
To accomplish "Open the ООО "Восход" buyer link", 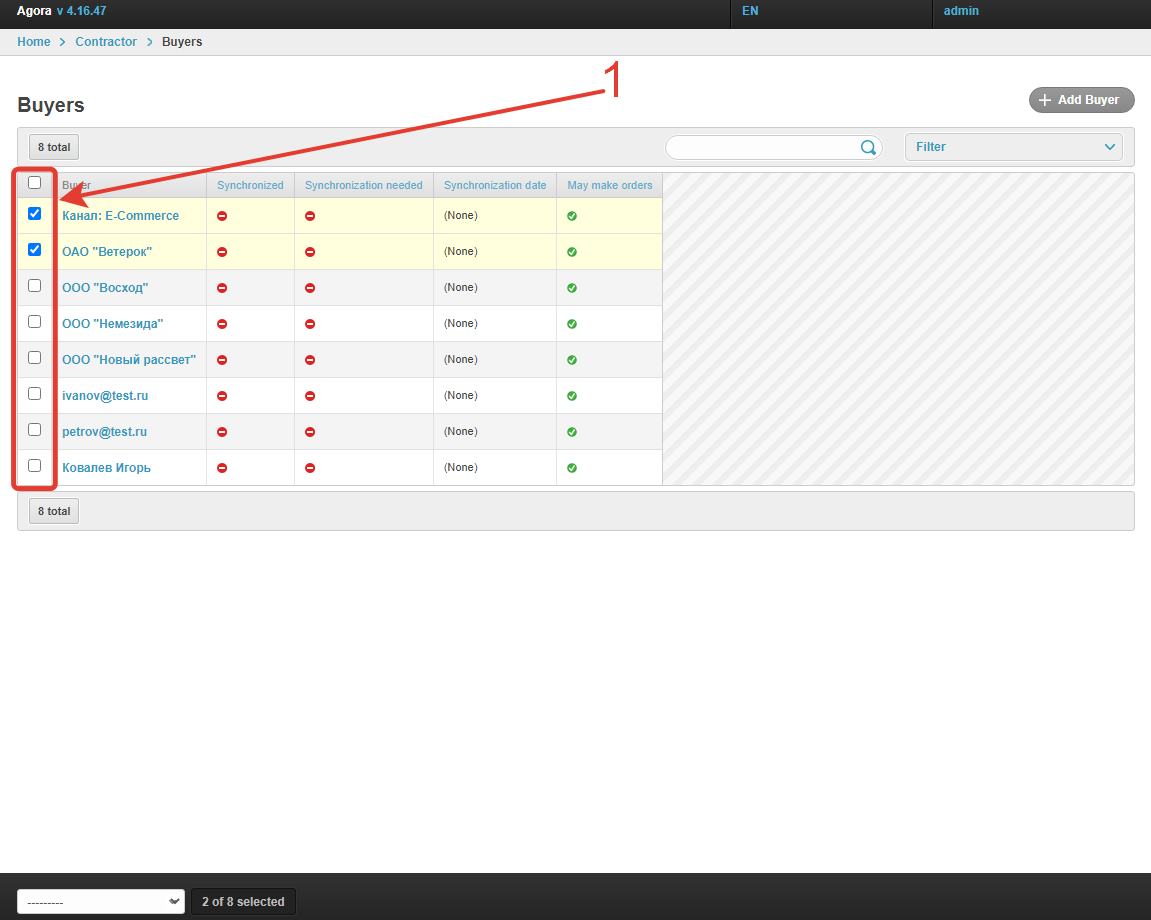I will (x=105, y=288).
